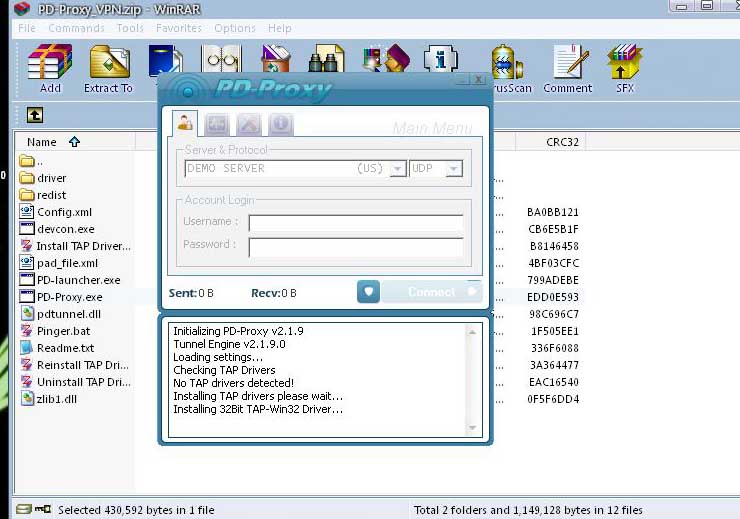Select devcon.exe in the archive
740x519 pixels.
(x=57, y=229)
